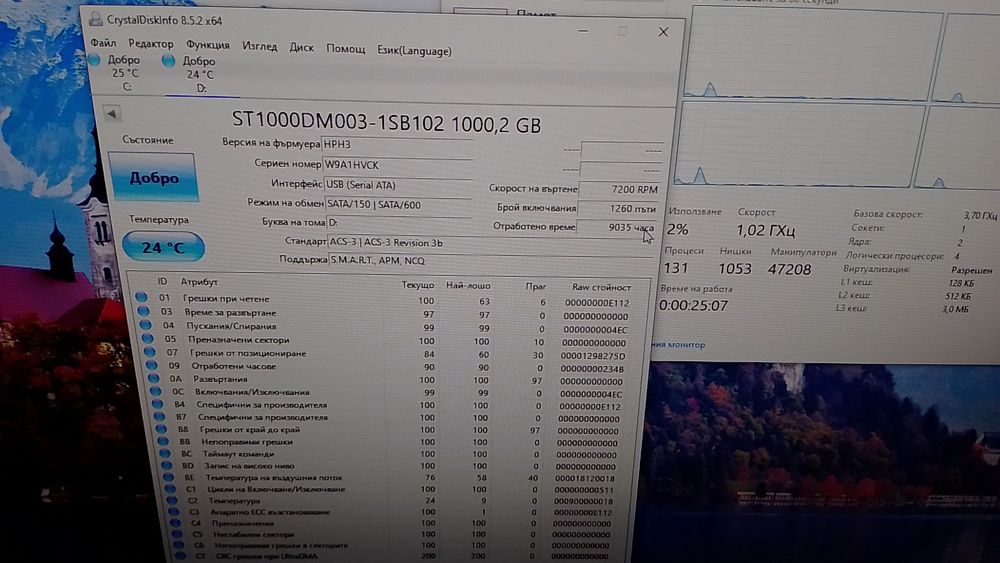Click status circle for attribute BE

pos(168,477)
